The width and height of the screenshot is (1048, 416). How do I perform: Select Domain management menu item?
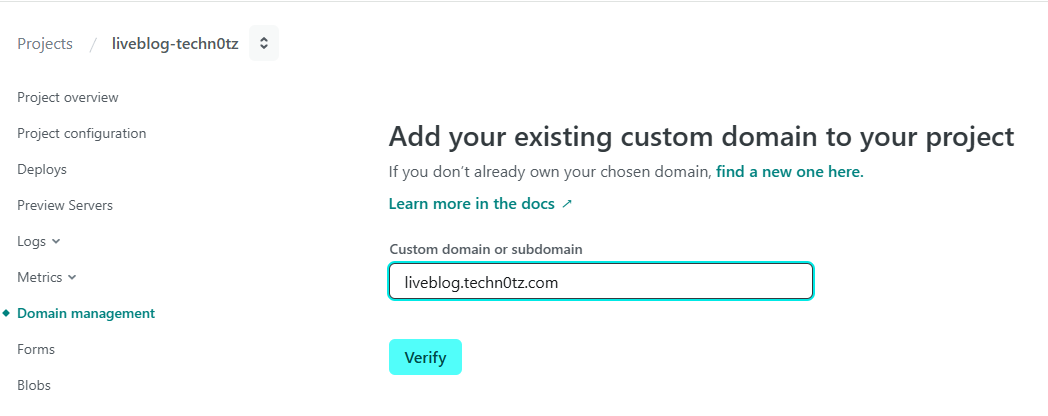coord(86,313)
